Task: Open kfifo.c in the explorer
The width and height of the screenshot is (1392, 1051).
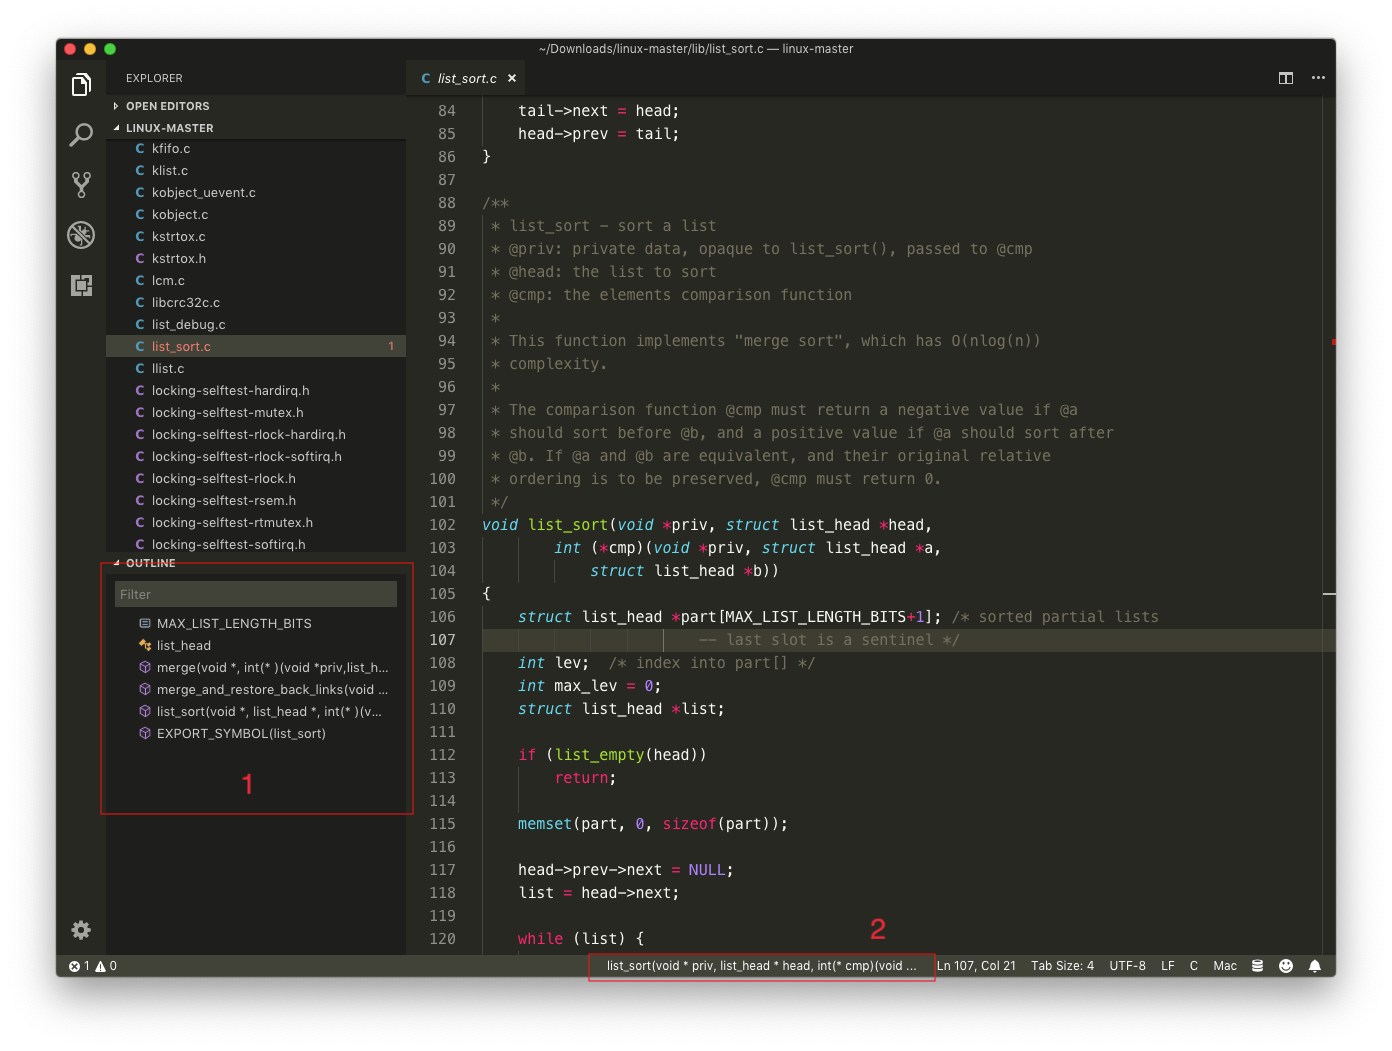Action: pyautogui.click(x=256, y=149)
